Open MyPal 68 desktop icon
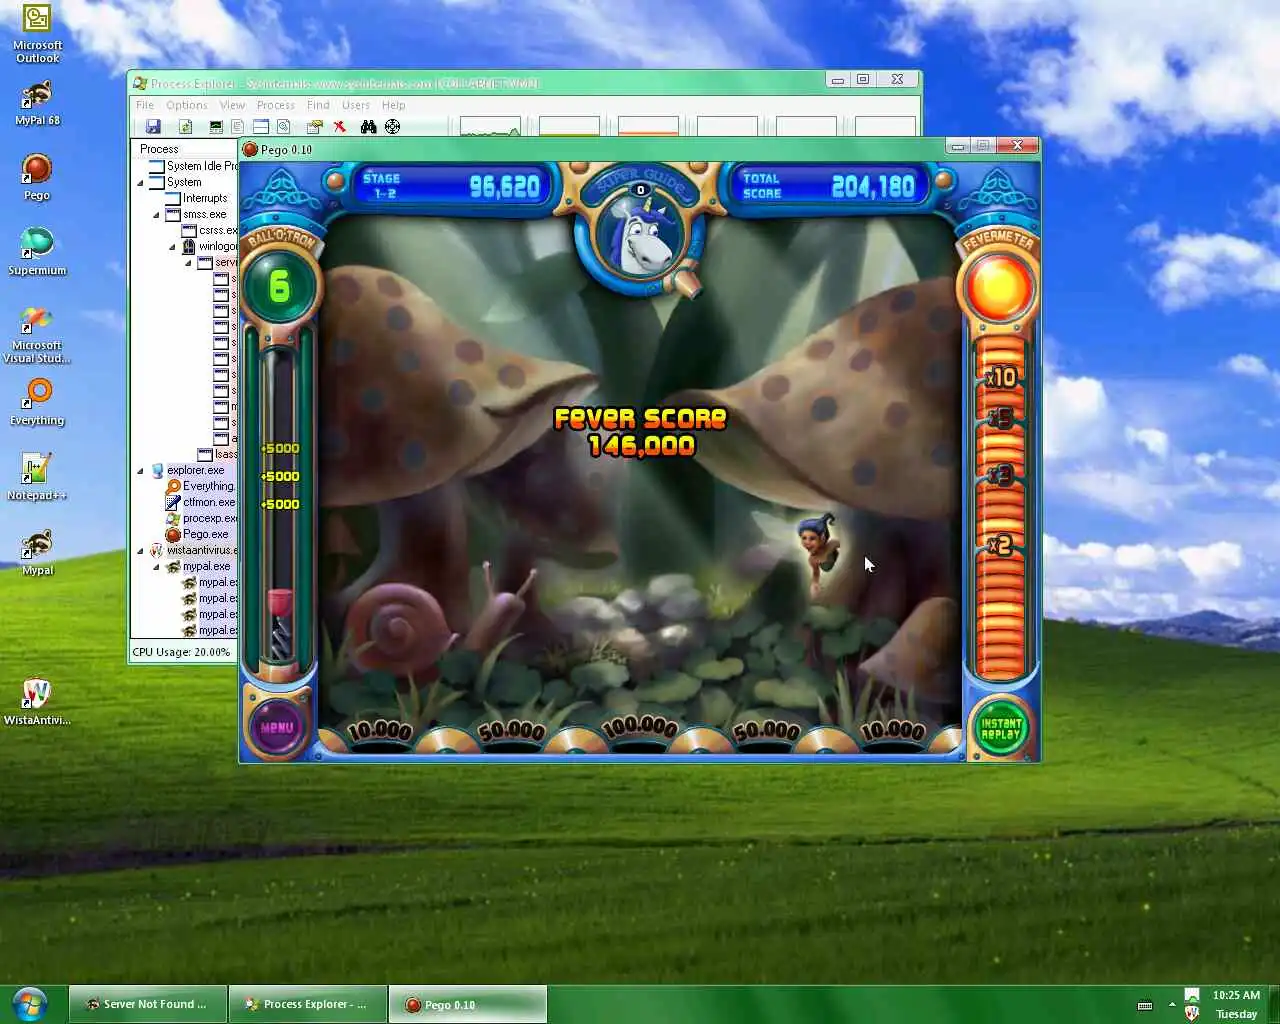The image size is (1280, 1024). 37,103
